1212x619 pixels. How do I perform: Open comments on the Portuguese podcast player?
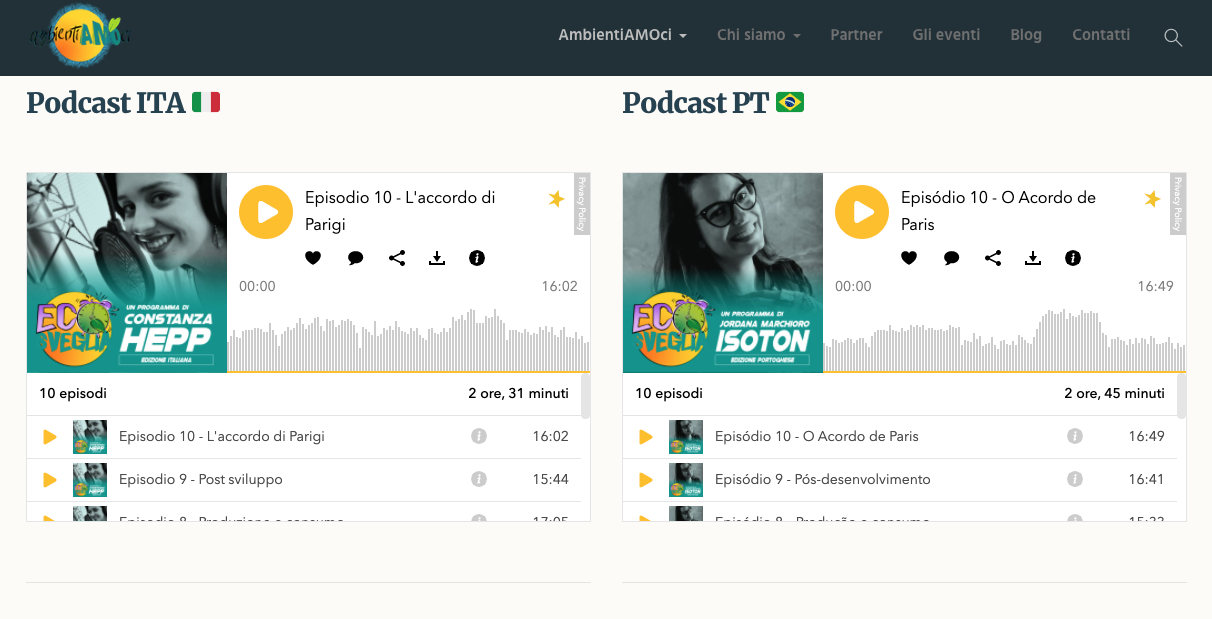click(x=951, y=258)
